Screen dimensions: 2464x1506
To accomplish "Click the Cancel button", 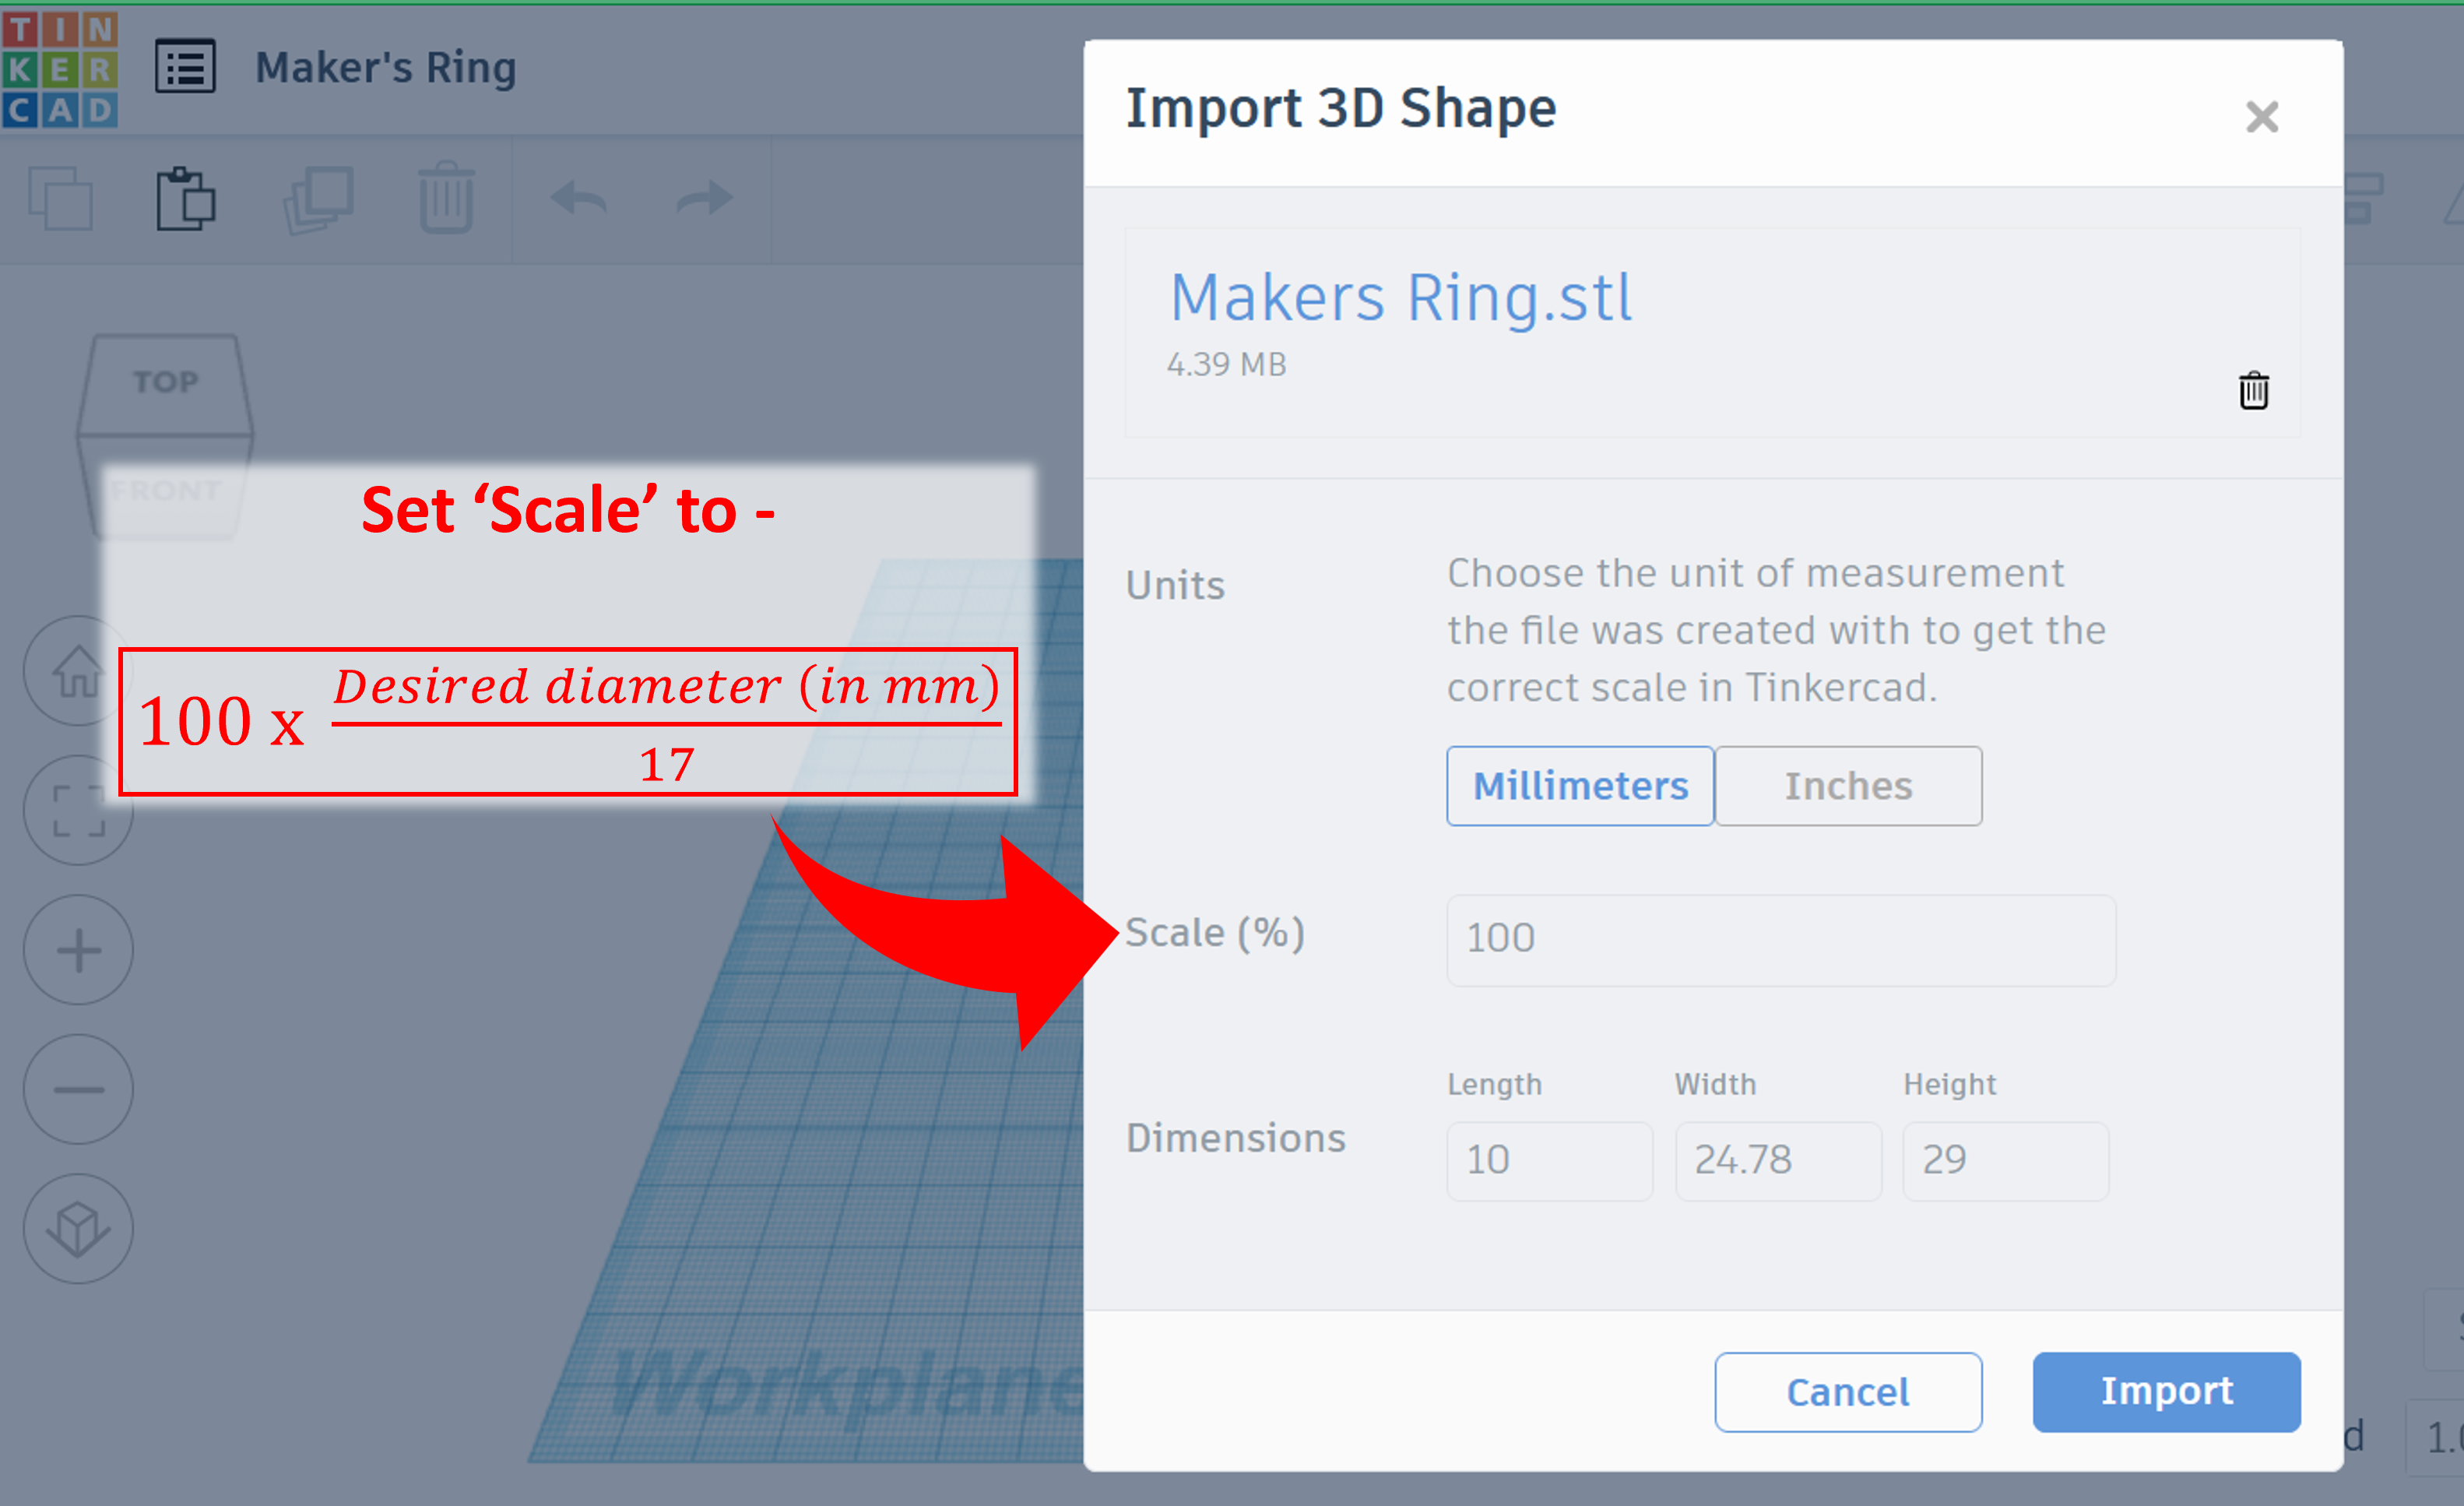I will click(1848, 1392).
